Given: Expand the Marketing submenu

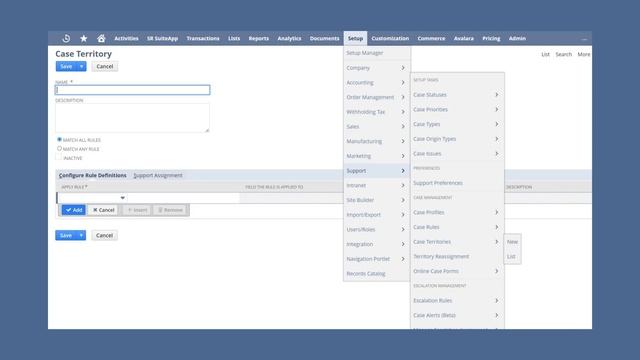Looking at the screenshot, I should (x=376, y=156).
